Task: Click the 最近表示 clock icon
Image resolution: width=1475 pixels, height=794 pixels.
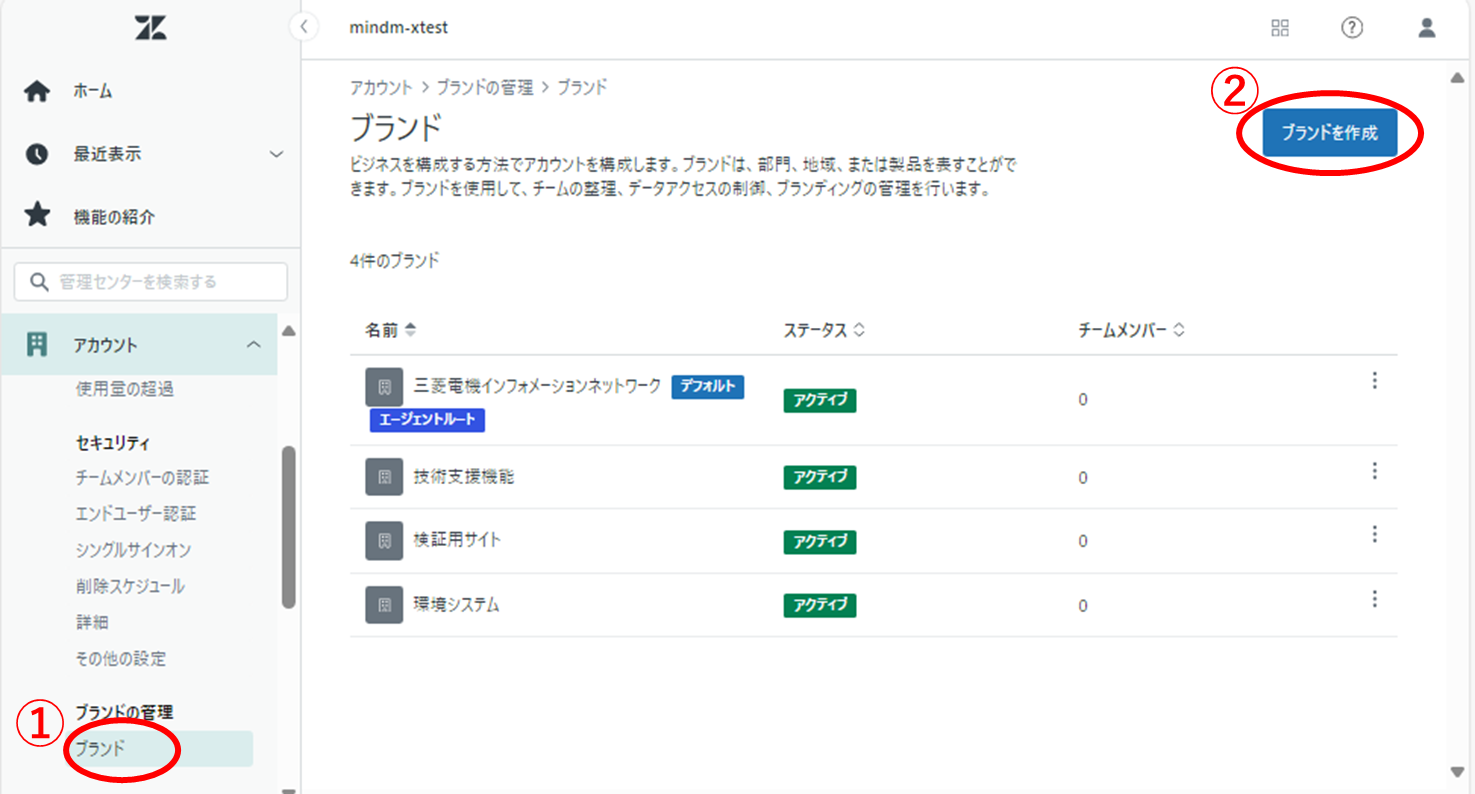Action: 37,154
